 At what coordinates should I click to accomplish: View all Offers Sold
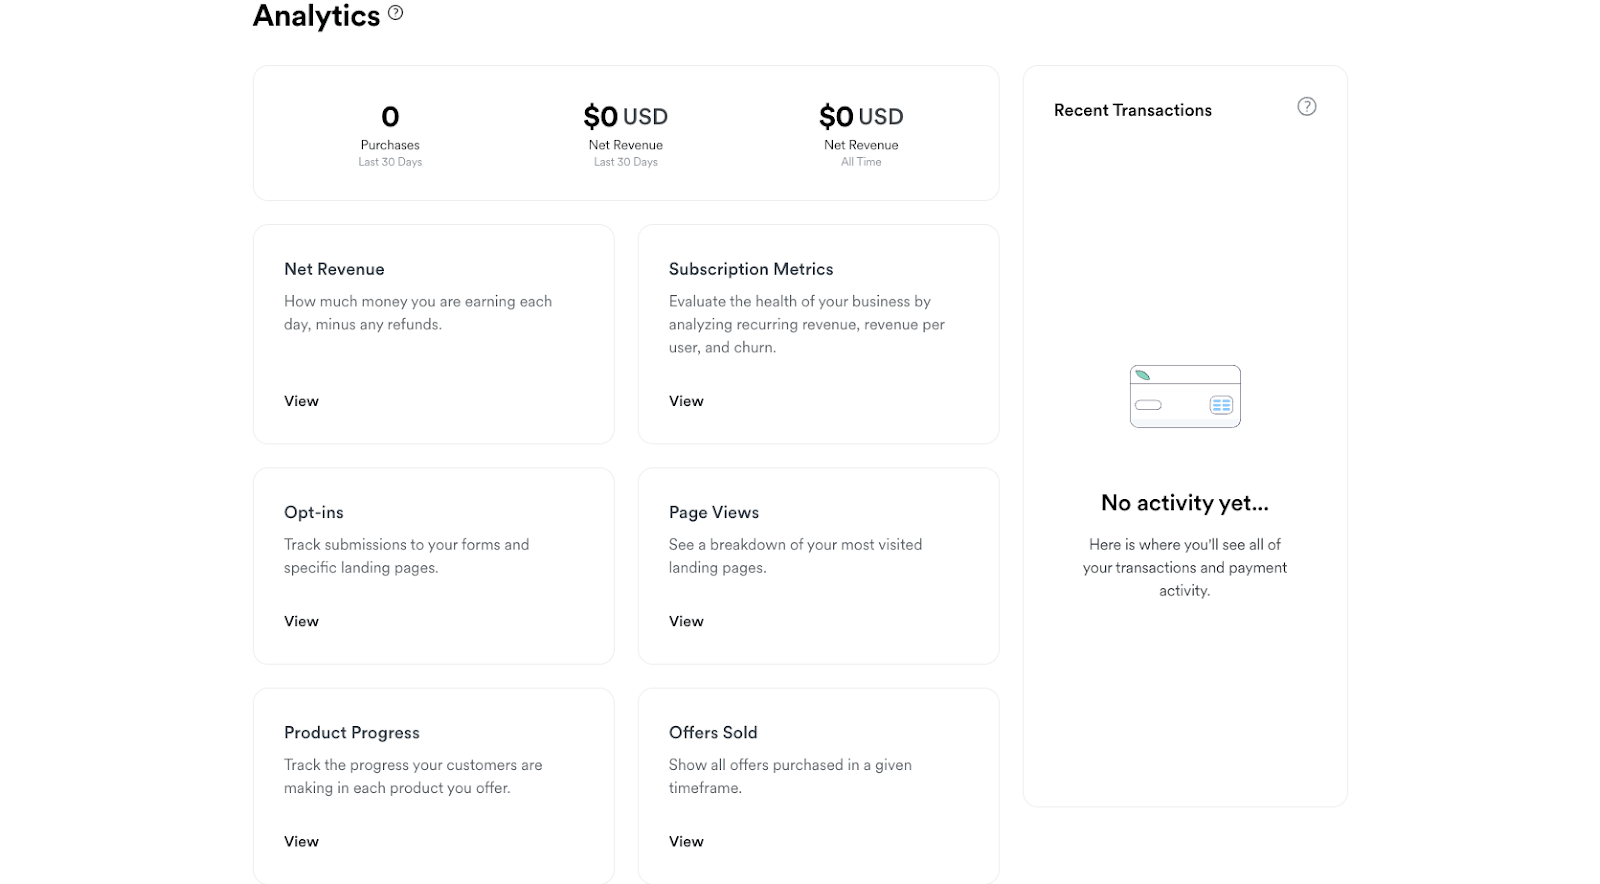click(x=686, y=841)
